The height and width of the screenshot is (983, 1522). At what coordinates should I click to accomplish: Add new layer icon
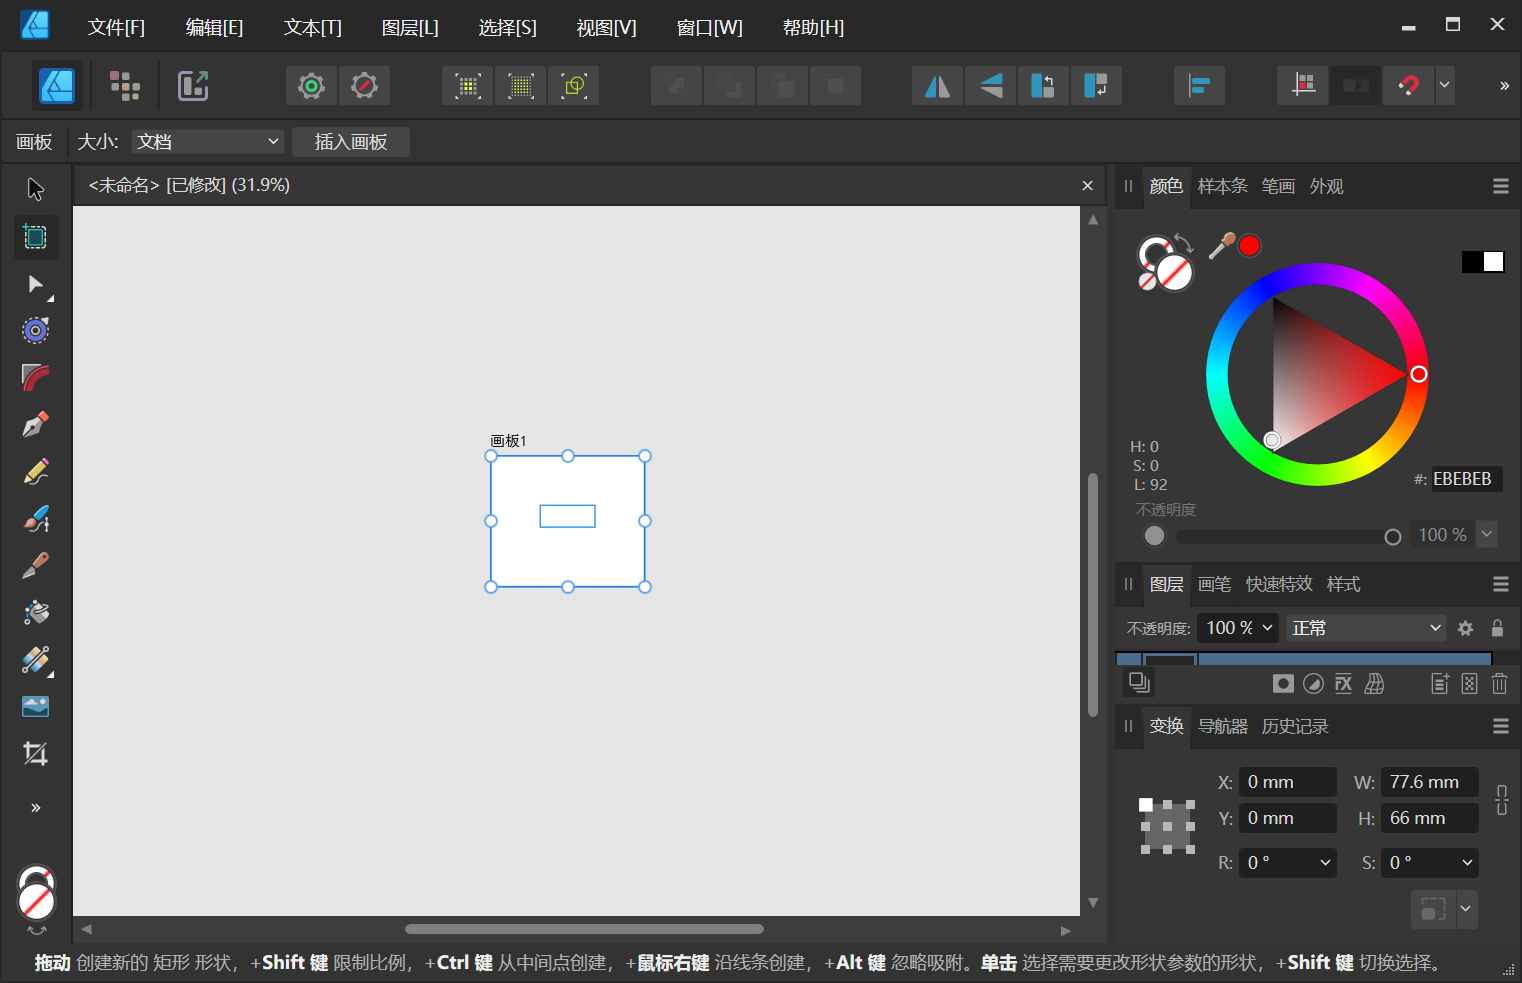[x=1440, y=684]
